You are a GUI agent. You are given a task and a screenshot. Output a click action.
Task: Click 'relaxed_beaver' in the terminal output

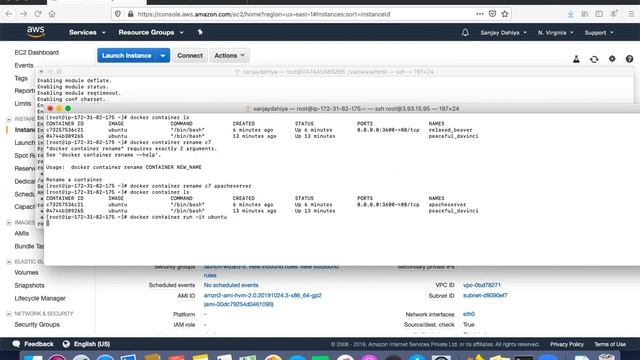[x=450, y=130]
